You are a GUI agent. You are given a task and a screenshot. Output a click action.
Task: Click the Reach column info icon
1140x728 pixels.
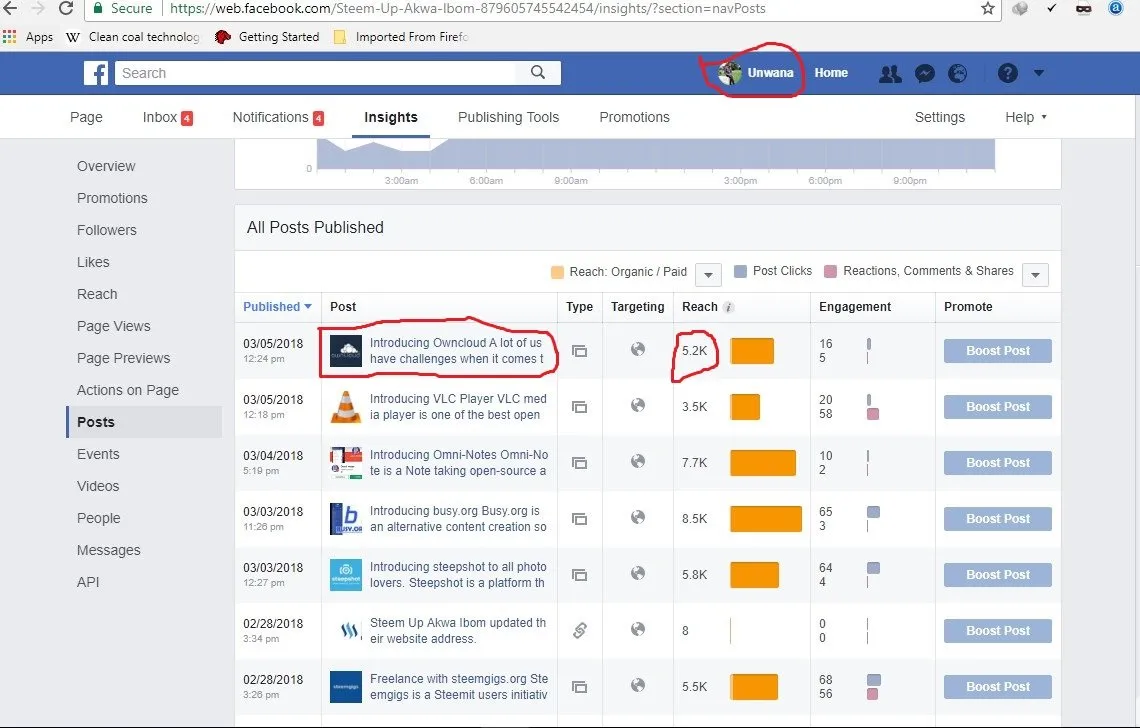[728, 308]
